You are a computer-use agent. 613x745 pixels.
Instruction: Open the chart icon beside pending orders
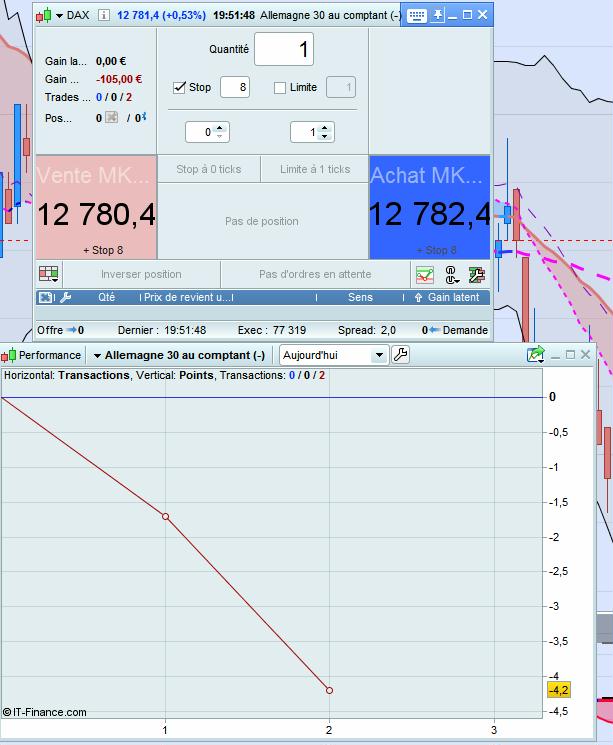tap(425, 274)
